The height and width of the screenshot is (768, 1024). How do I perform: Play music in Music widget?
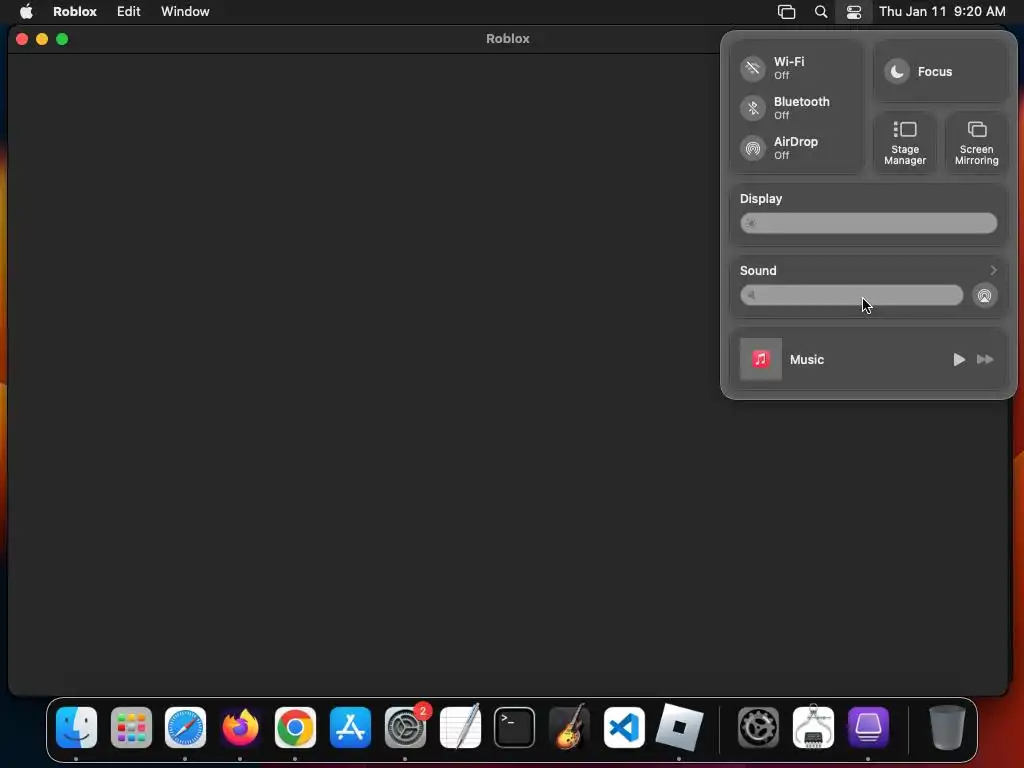coord(959,359)
